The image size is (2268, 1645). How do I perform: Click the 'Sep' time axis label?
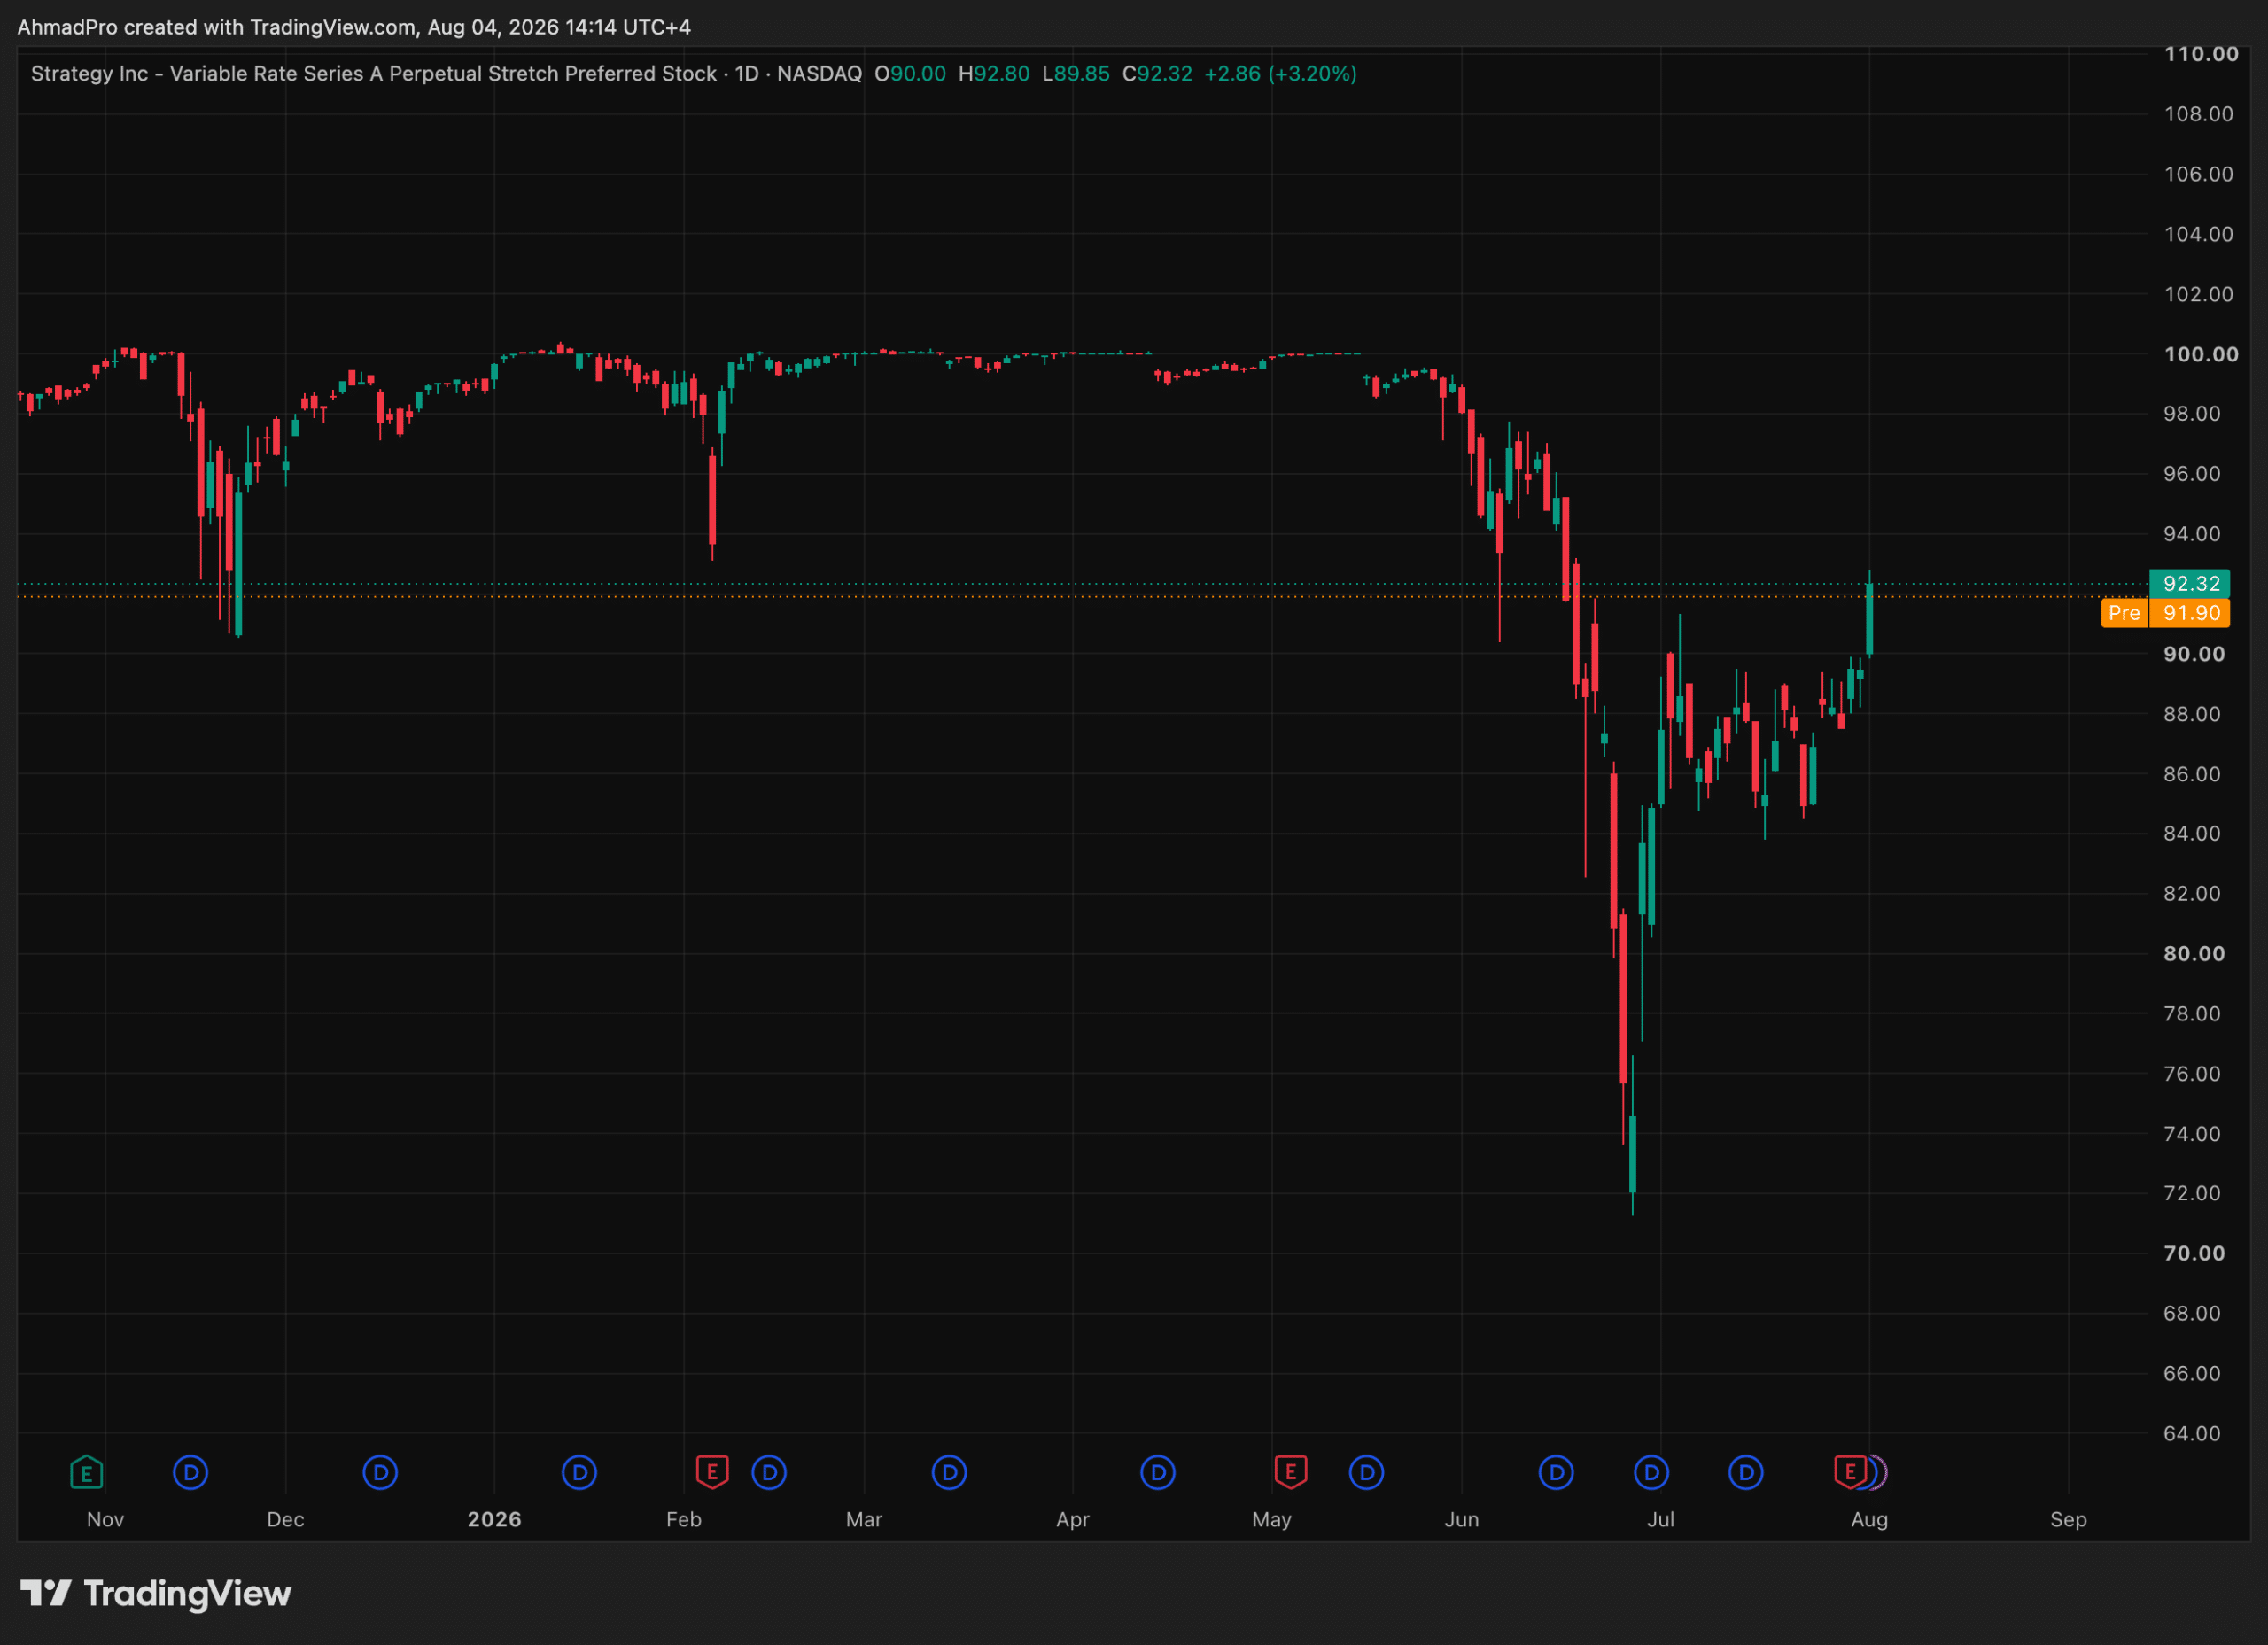click(2068, 1520)
